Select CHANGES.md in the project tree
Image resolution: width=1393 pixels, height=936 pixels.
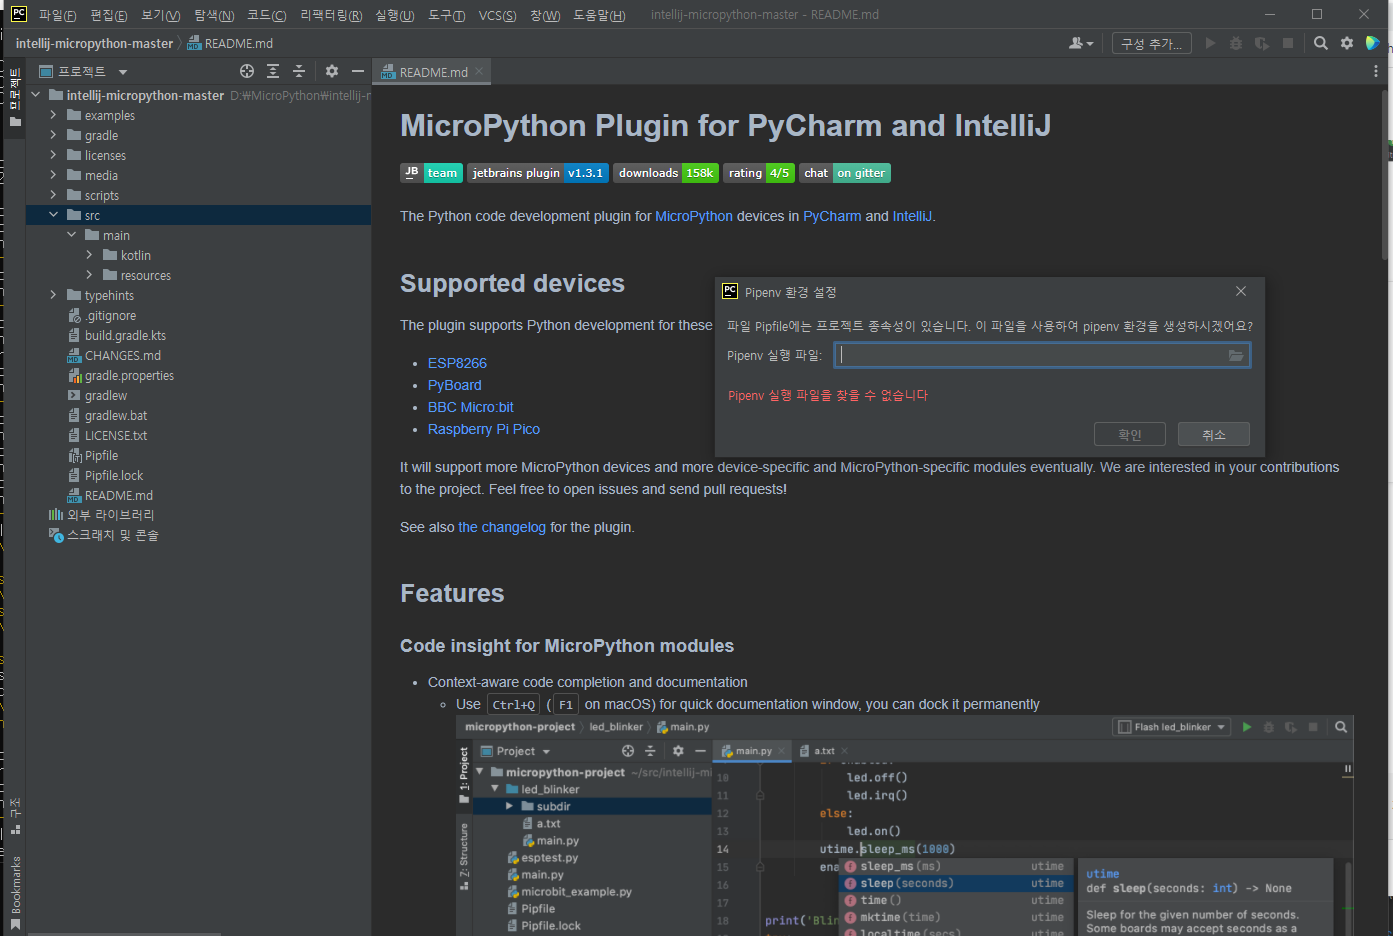(122, 355)
